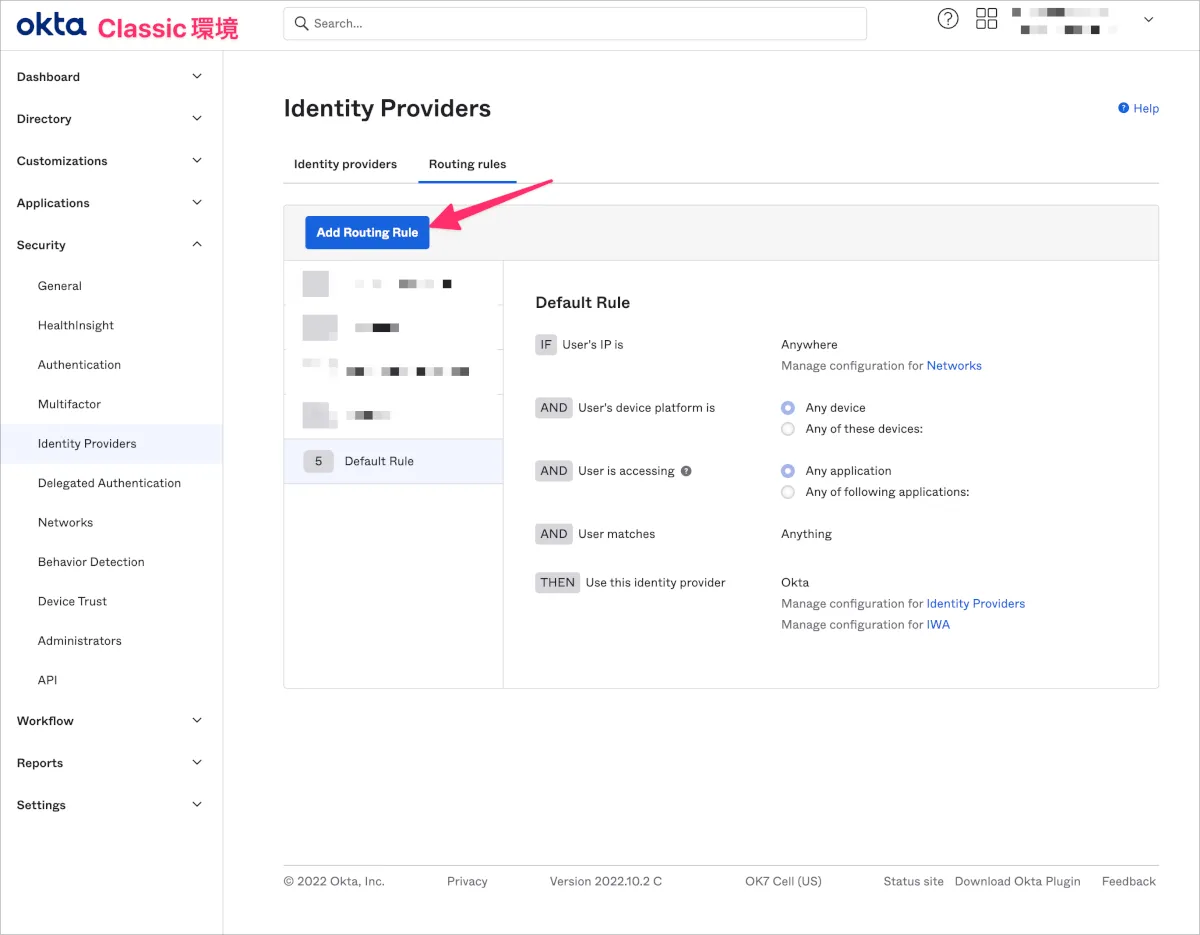Switch to the Identity providers tab

[345, 164]
